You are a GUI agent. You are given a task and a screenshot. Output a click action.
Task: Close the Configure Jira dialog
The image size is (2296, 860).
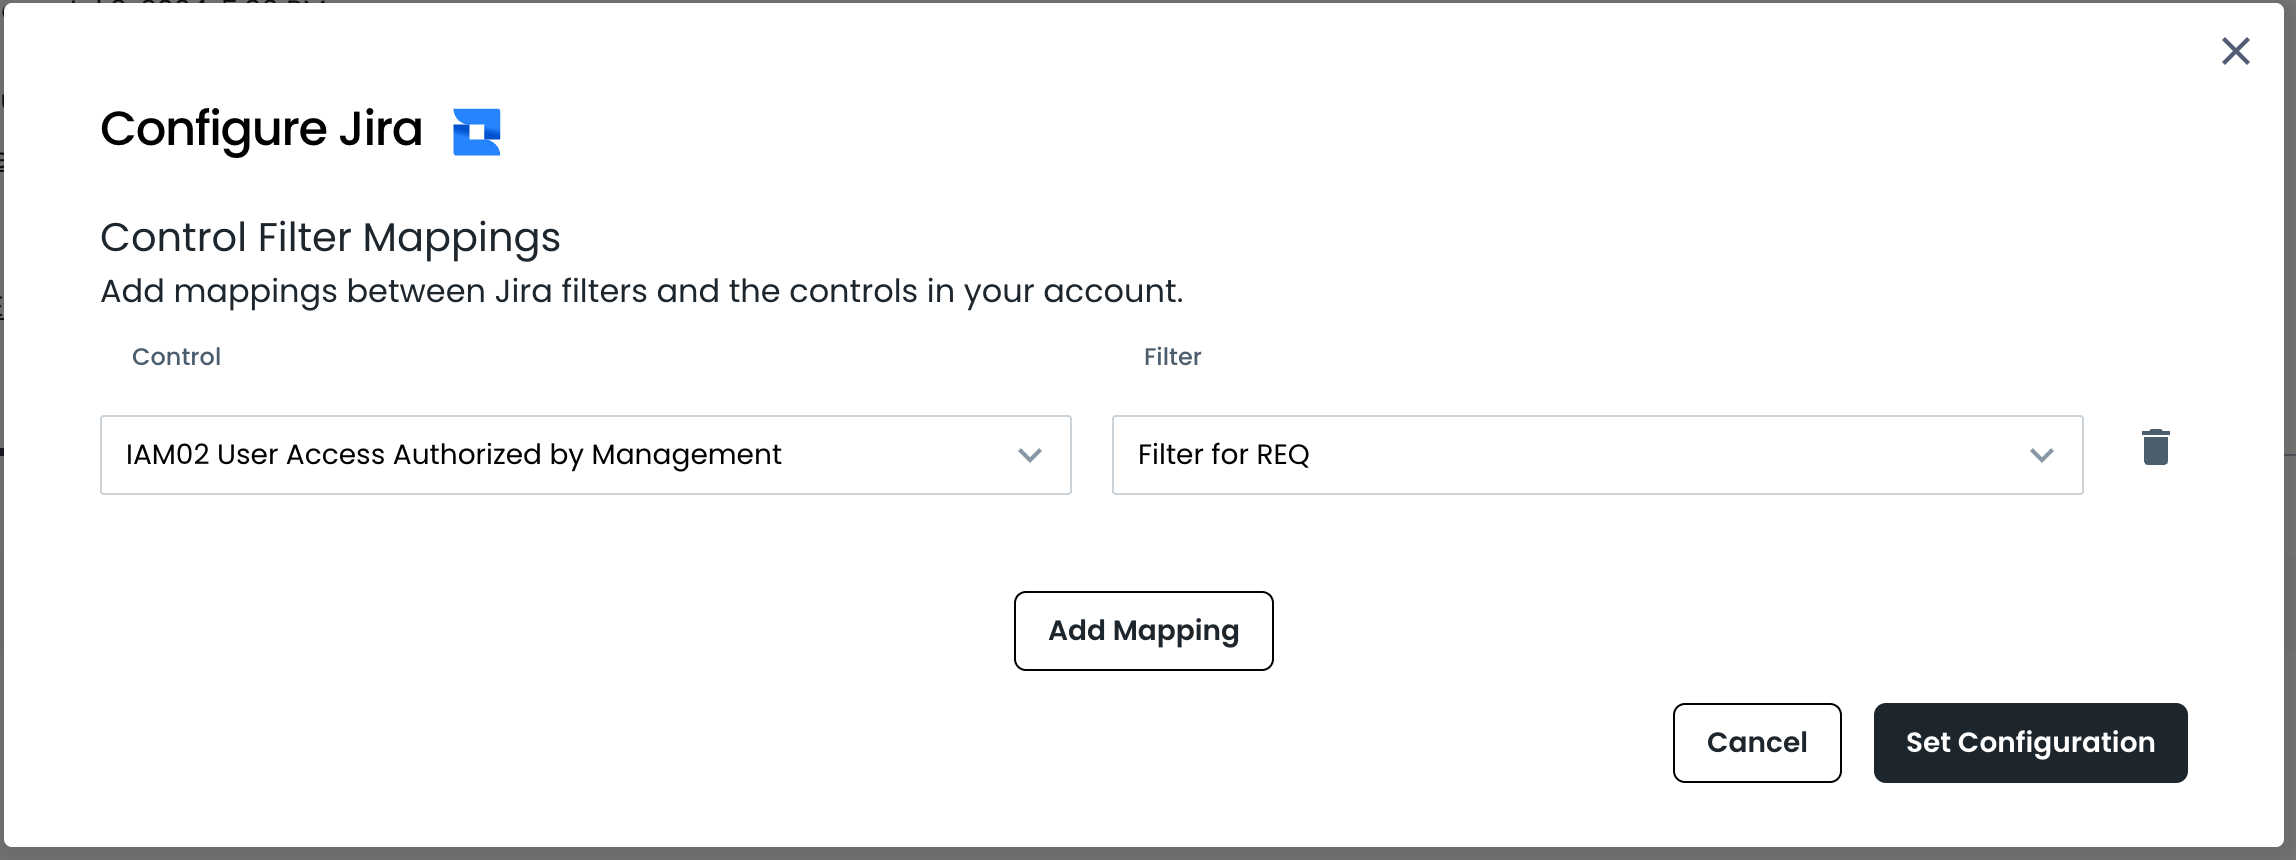2235,51
